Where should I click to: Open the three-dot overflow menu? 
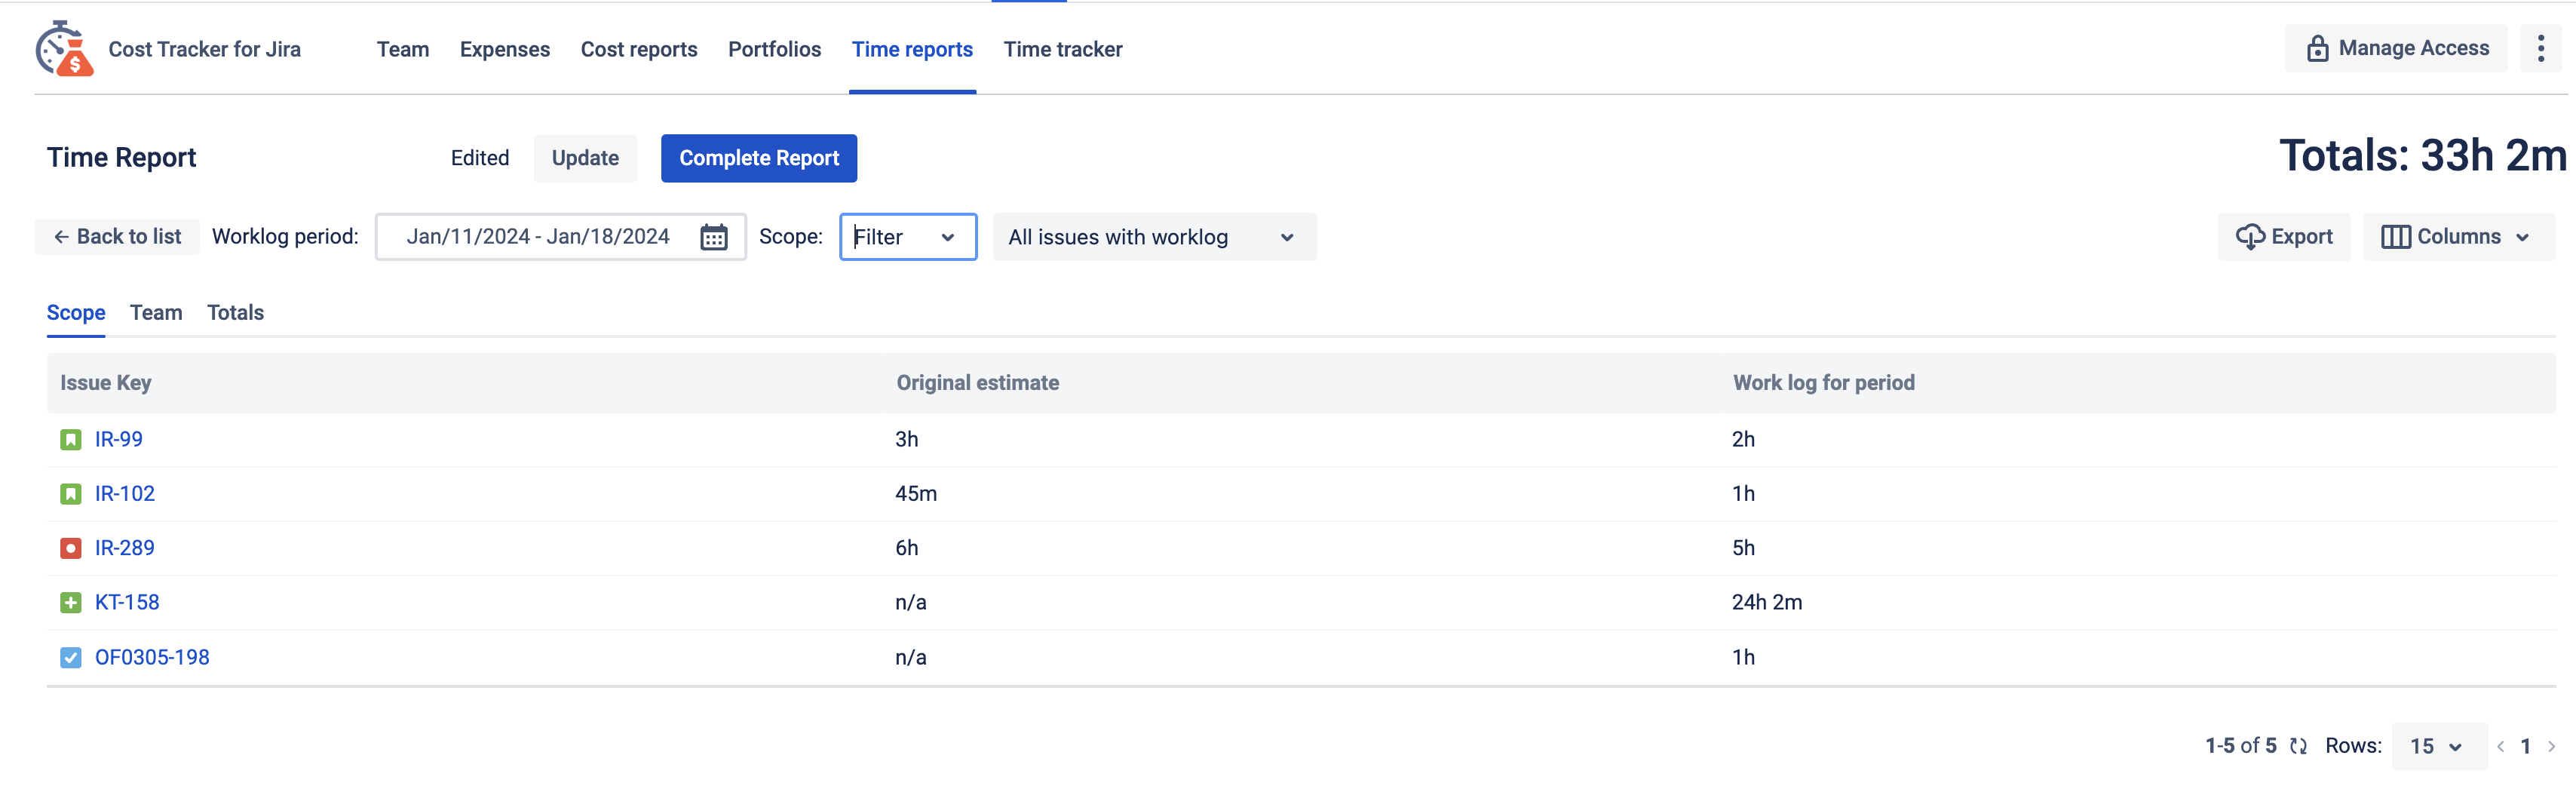click(2541, 47)
